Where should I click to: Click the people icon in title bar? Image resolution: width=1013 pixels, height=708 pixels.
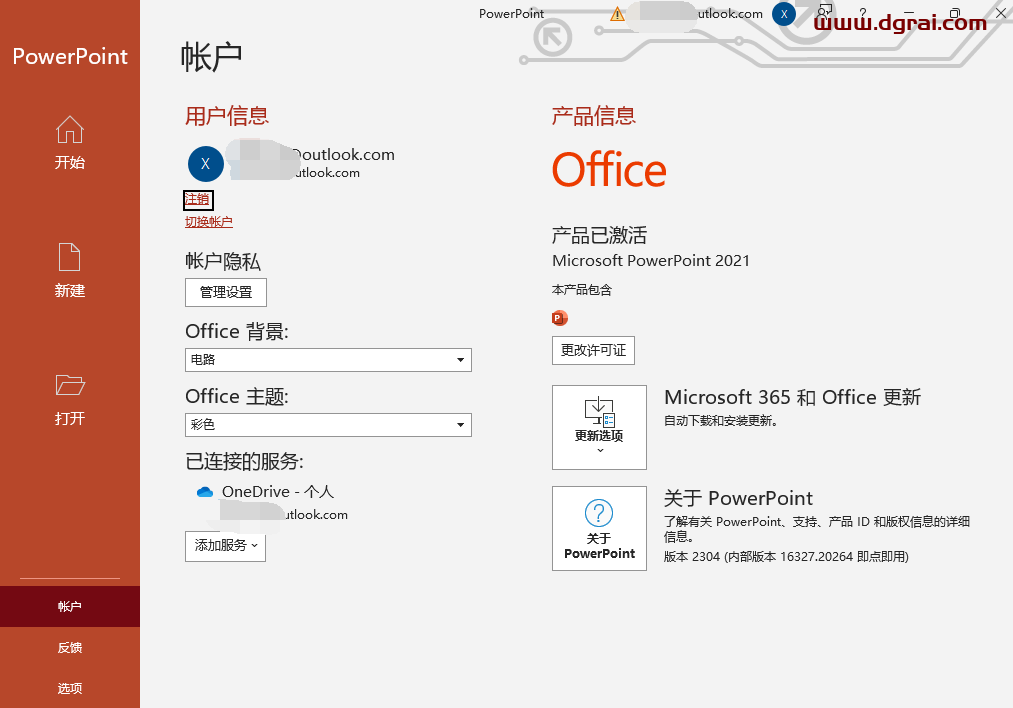coord(824,12)
